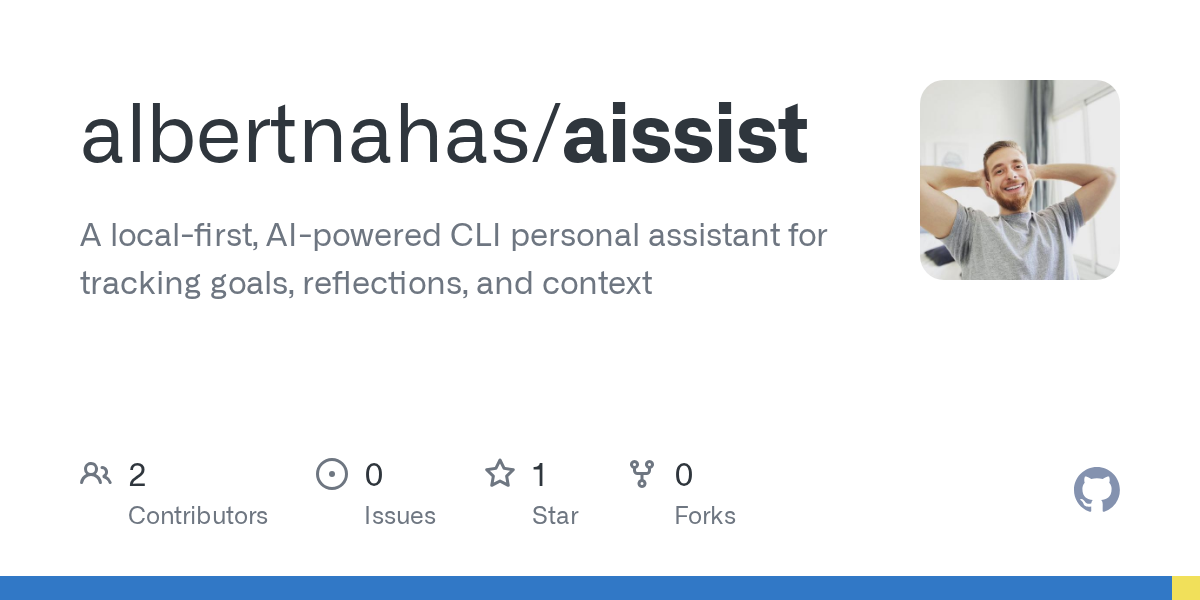Click the star count number 1
Viewport: 1200px width, 600px height.
click(x=539, y=475)
